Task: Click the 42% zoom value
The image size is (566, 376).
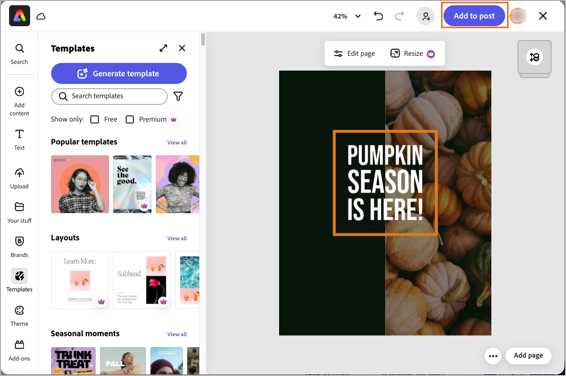Action: (x=340, y=16)
